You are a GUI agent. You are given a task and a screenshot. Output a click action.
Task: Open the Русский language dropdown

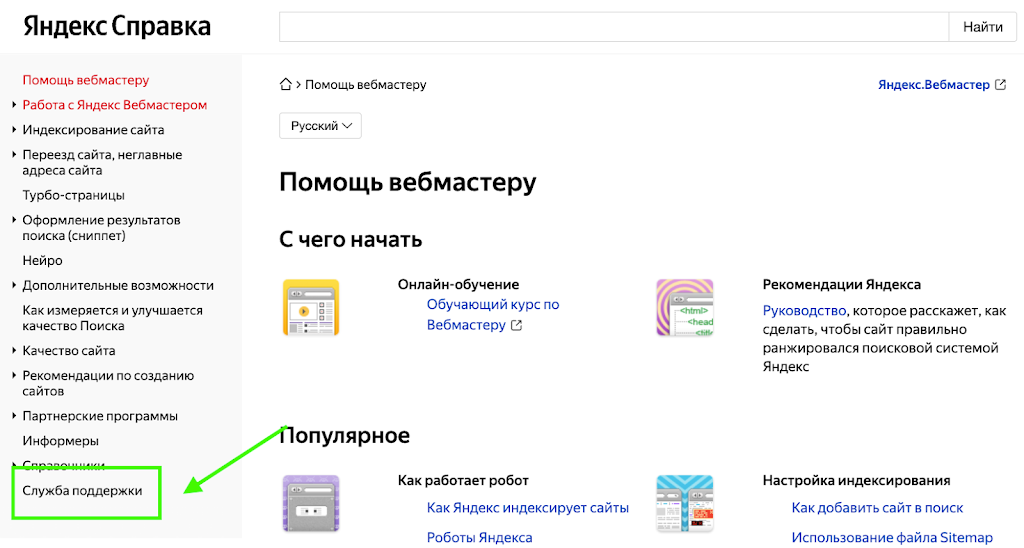[320, 126]
